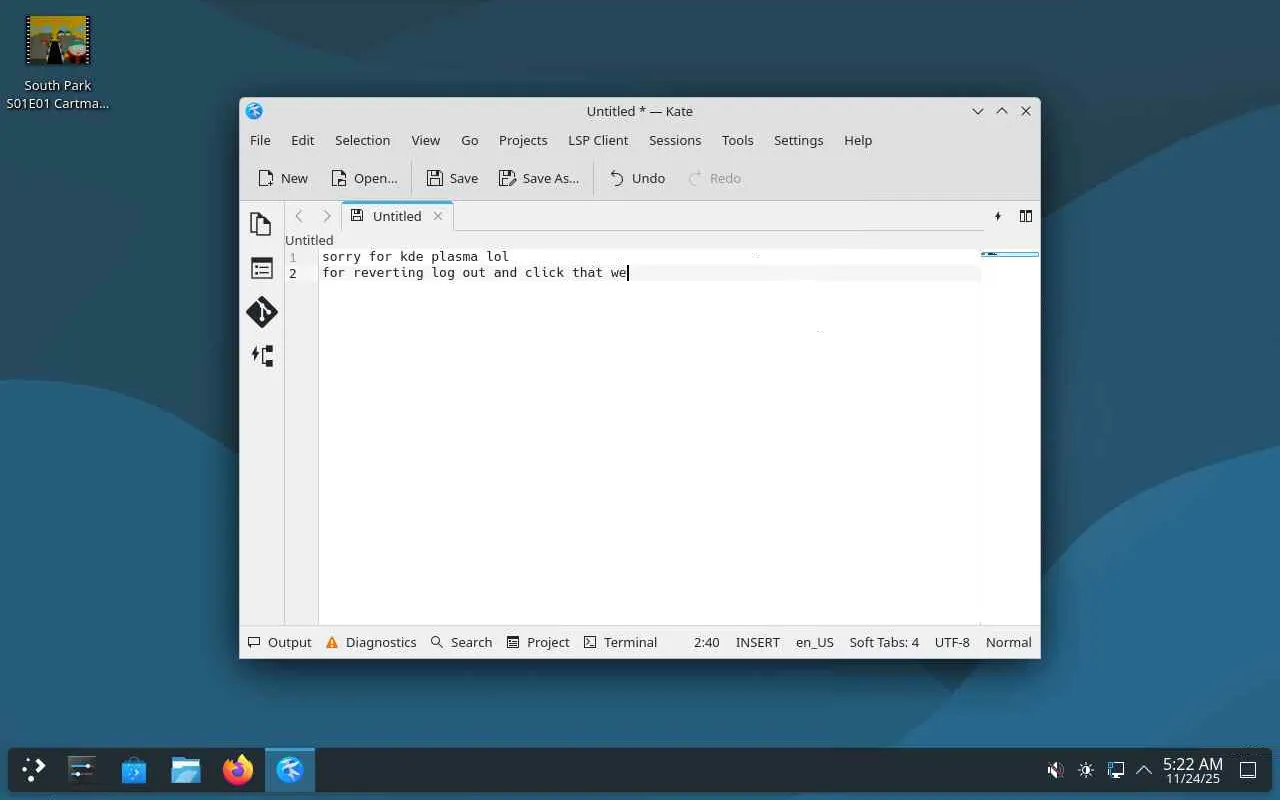Click the split view icon in tab bar
This screenshot has width=1280, height=800.
(1025, 216)
